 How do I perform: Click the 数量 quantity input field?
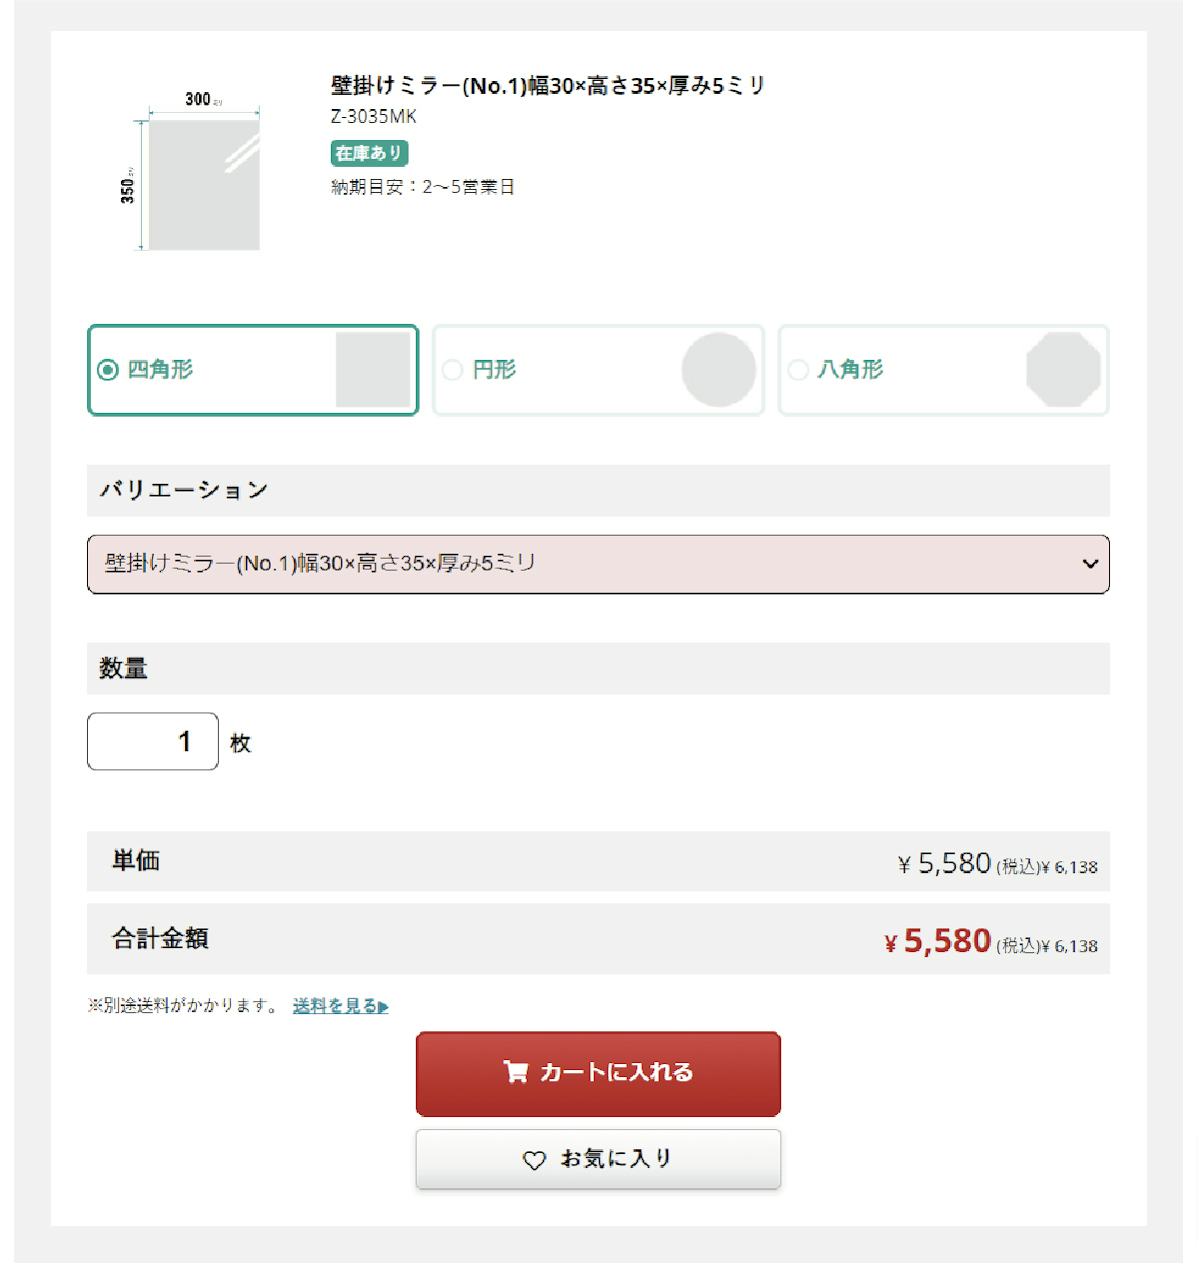point(153,742)
